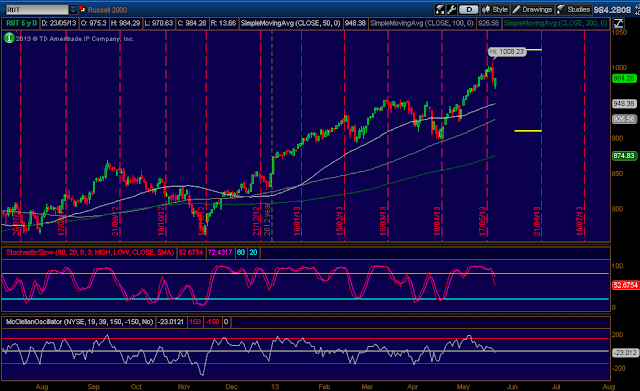The width and height of the screenshot is (640, 391).
Task: Click the McClellan -150 level cell
Action: click(x=212, y=322)
